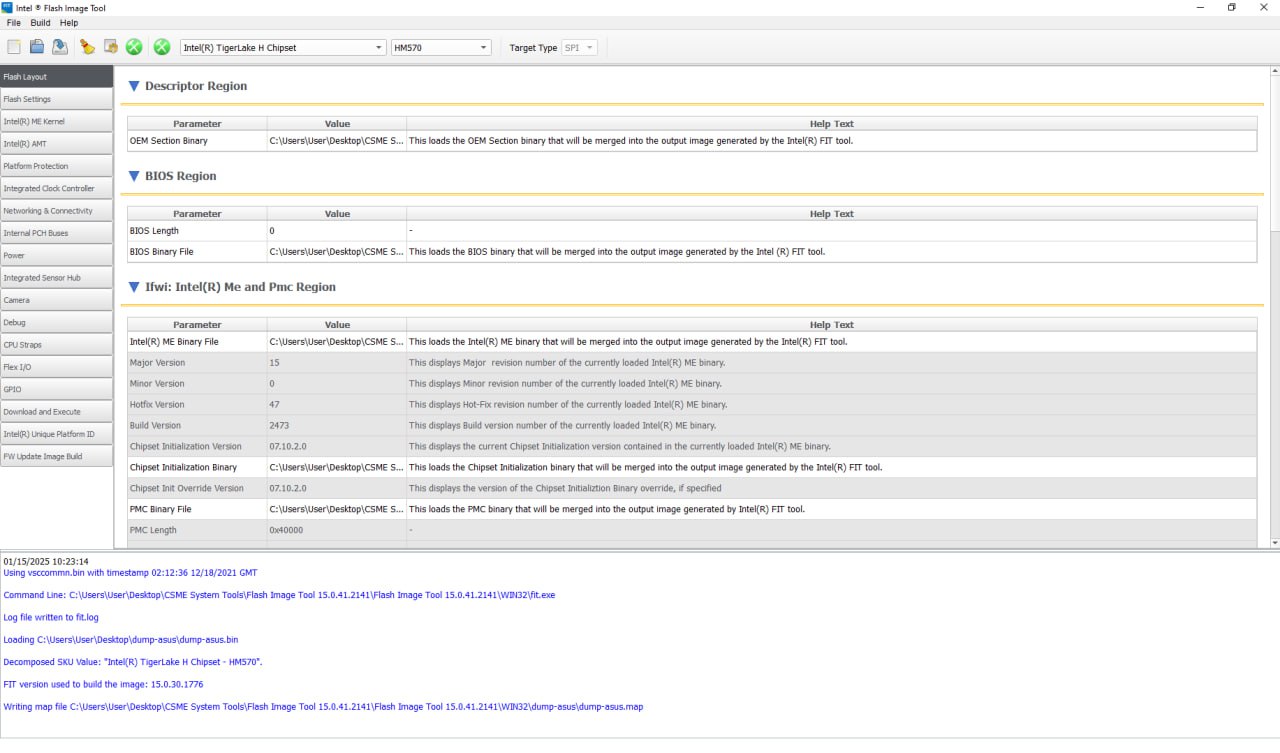Select the Download and Execute tab
Image resolution: width=1280 pixels, height=753 pixels.
point(56,412)
